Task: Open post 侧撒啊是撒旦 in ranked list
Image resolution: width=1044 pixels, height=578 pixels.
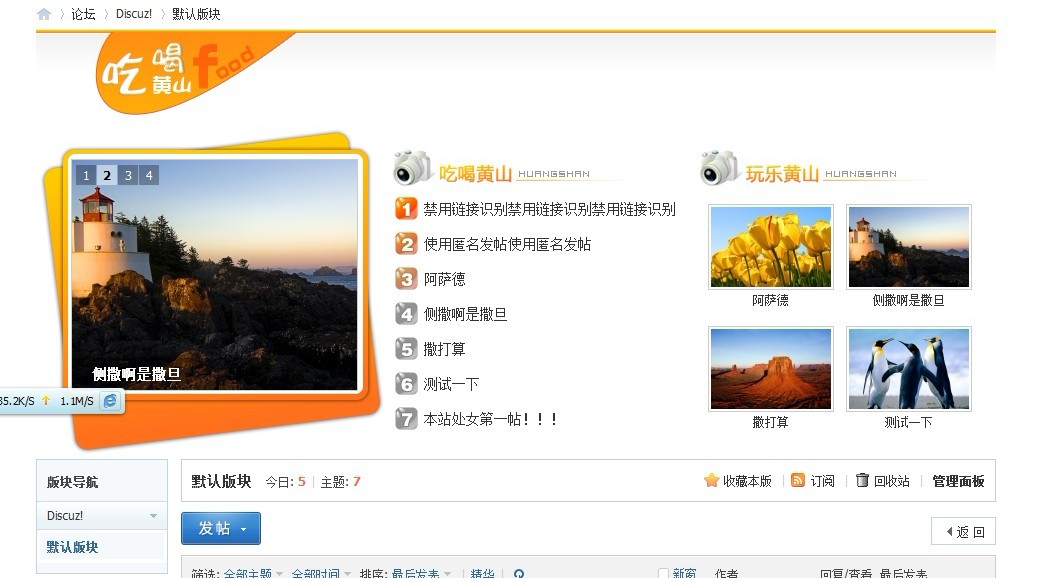Action: click(465, 314)
